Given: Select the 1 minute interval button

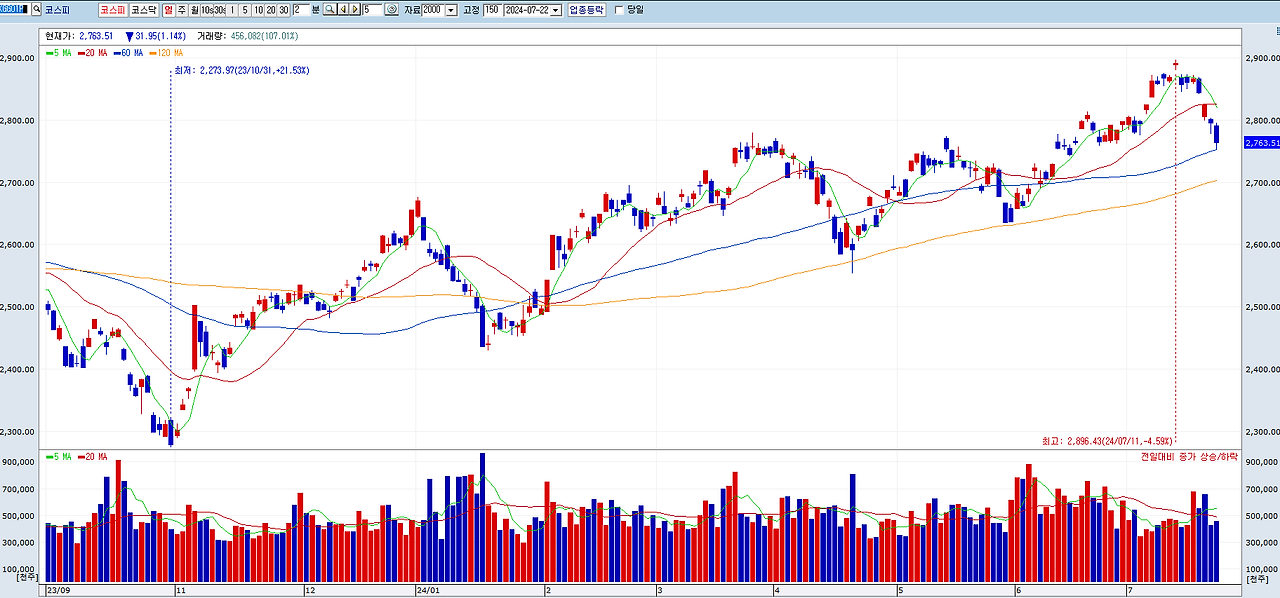Looking at the screenshot, I should [232, 9].
